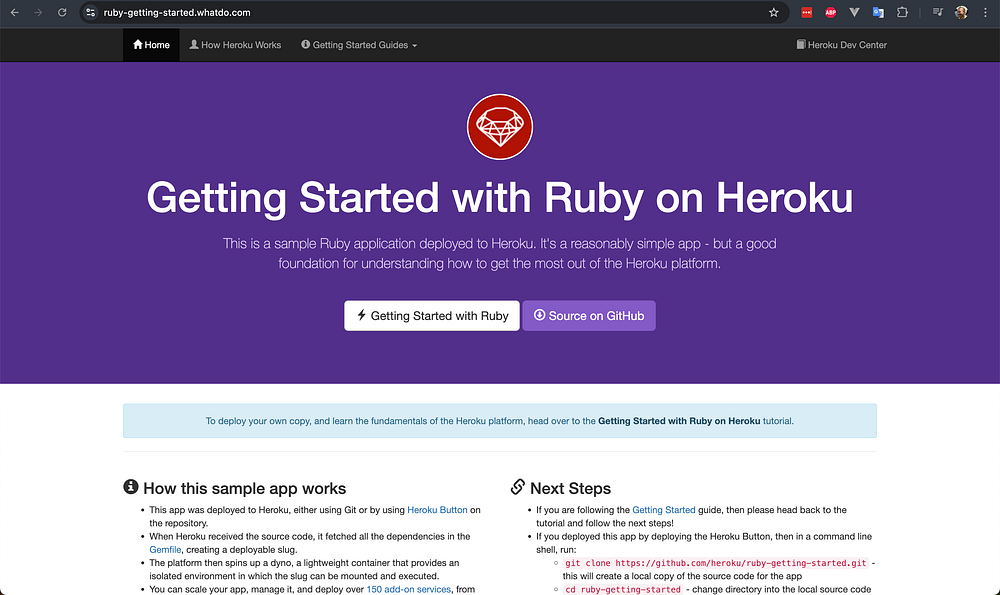Open Chrome three-dot menu
This screenshot has width=1000, height=595.
click(985, 12)
